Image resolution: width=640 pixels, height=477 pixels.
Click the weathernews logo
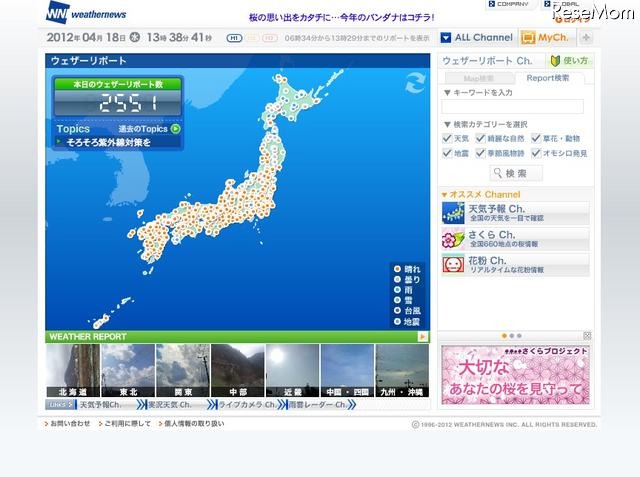click(86, 13)
